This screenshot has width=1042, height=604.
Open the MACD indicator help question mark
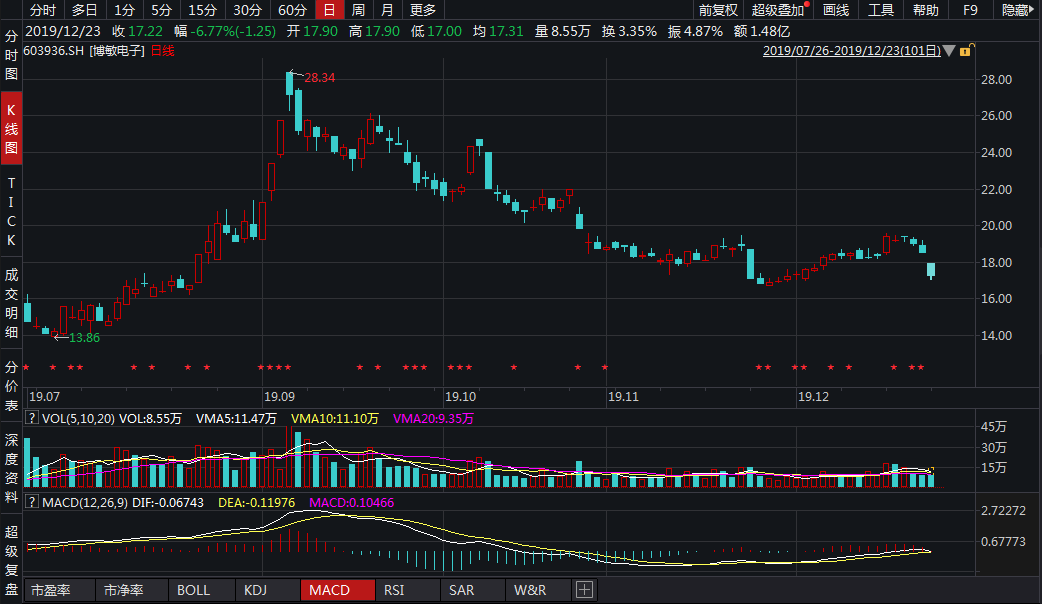31,502
